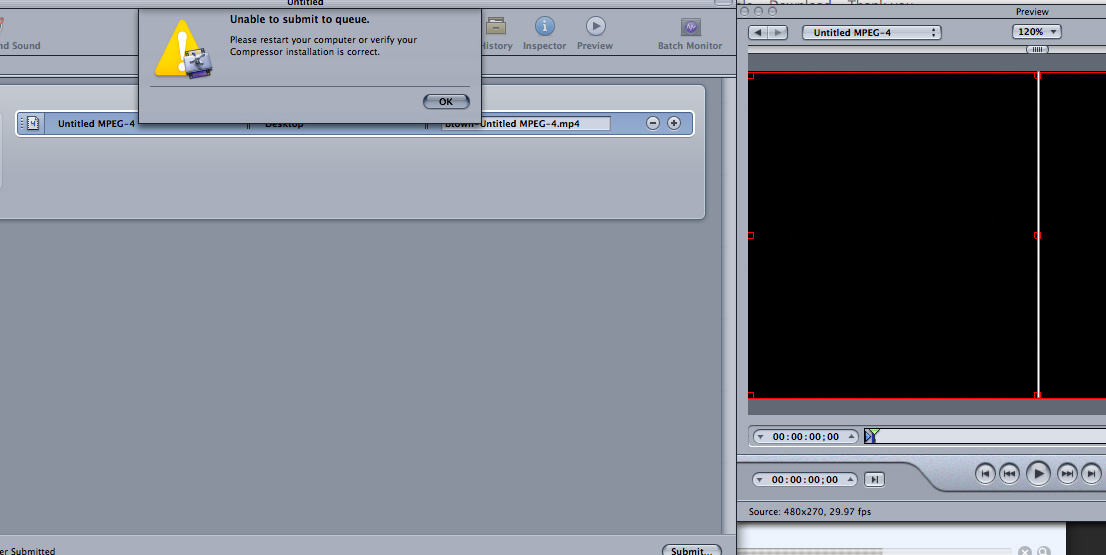This screenshot has height=555, width=1106.
Task: Click the set-marker button beside lower timecode
Action: pyautogui.click(x=875, y=480)
